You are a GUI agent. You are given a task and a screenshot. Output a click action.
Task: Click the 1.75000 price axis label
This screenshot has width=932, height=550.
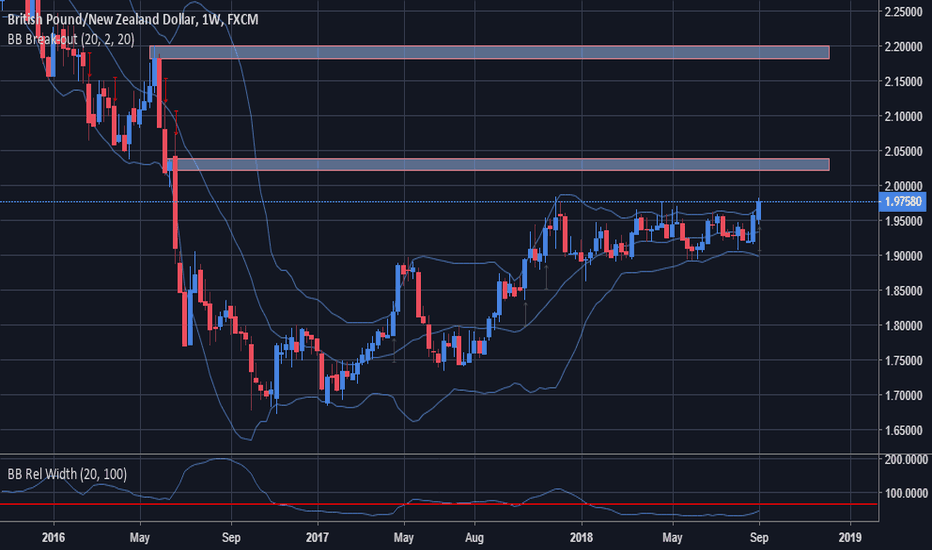[x=903, y=361]
